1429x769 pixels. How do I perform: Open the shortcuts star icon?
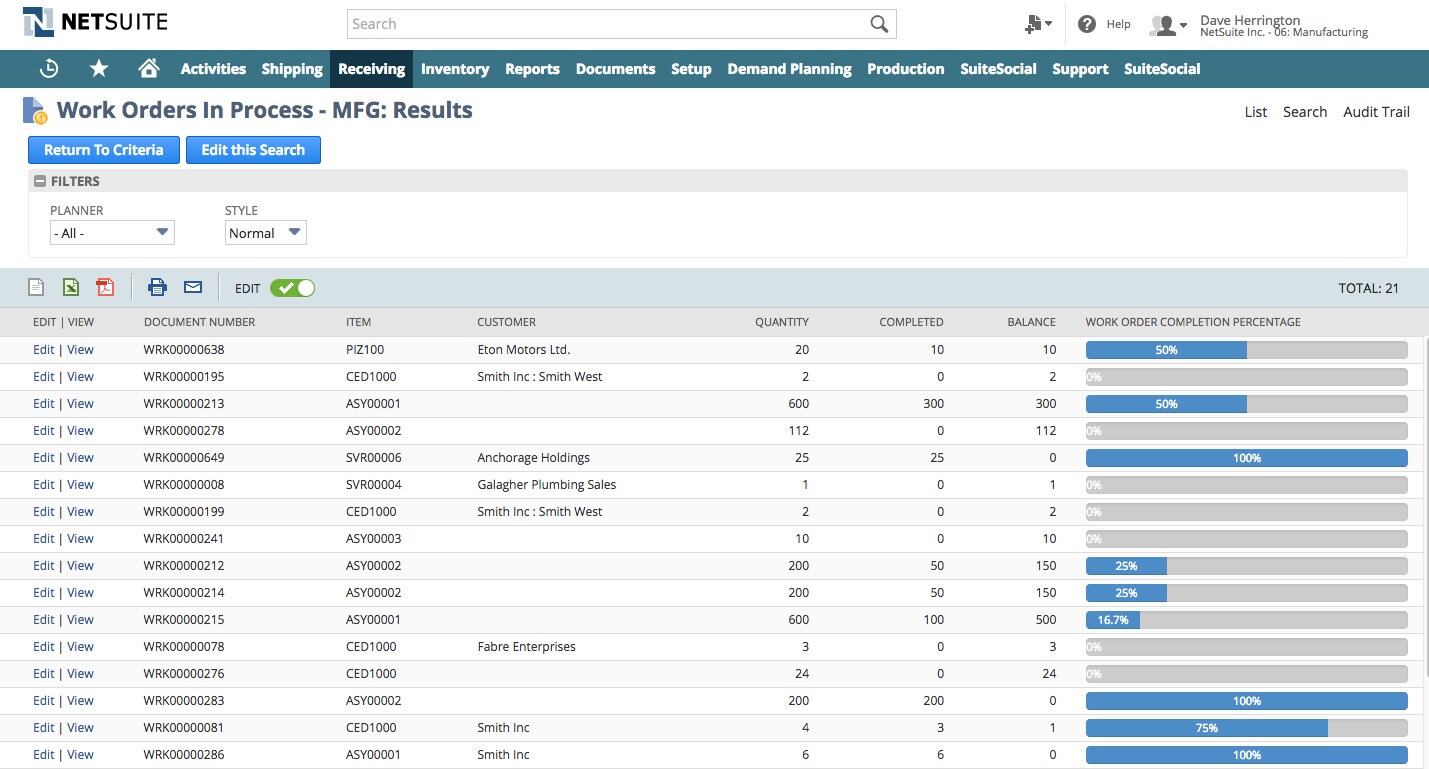click(99, 69)
